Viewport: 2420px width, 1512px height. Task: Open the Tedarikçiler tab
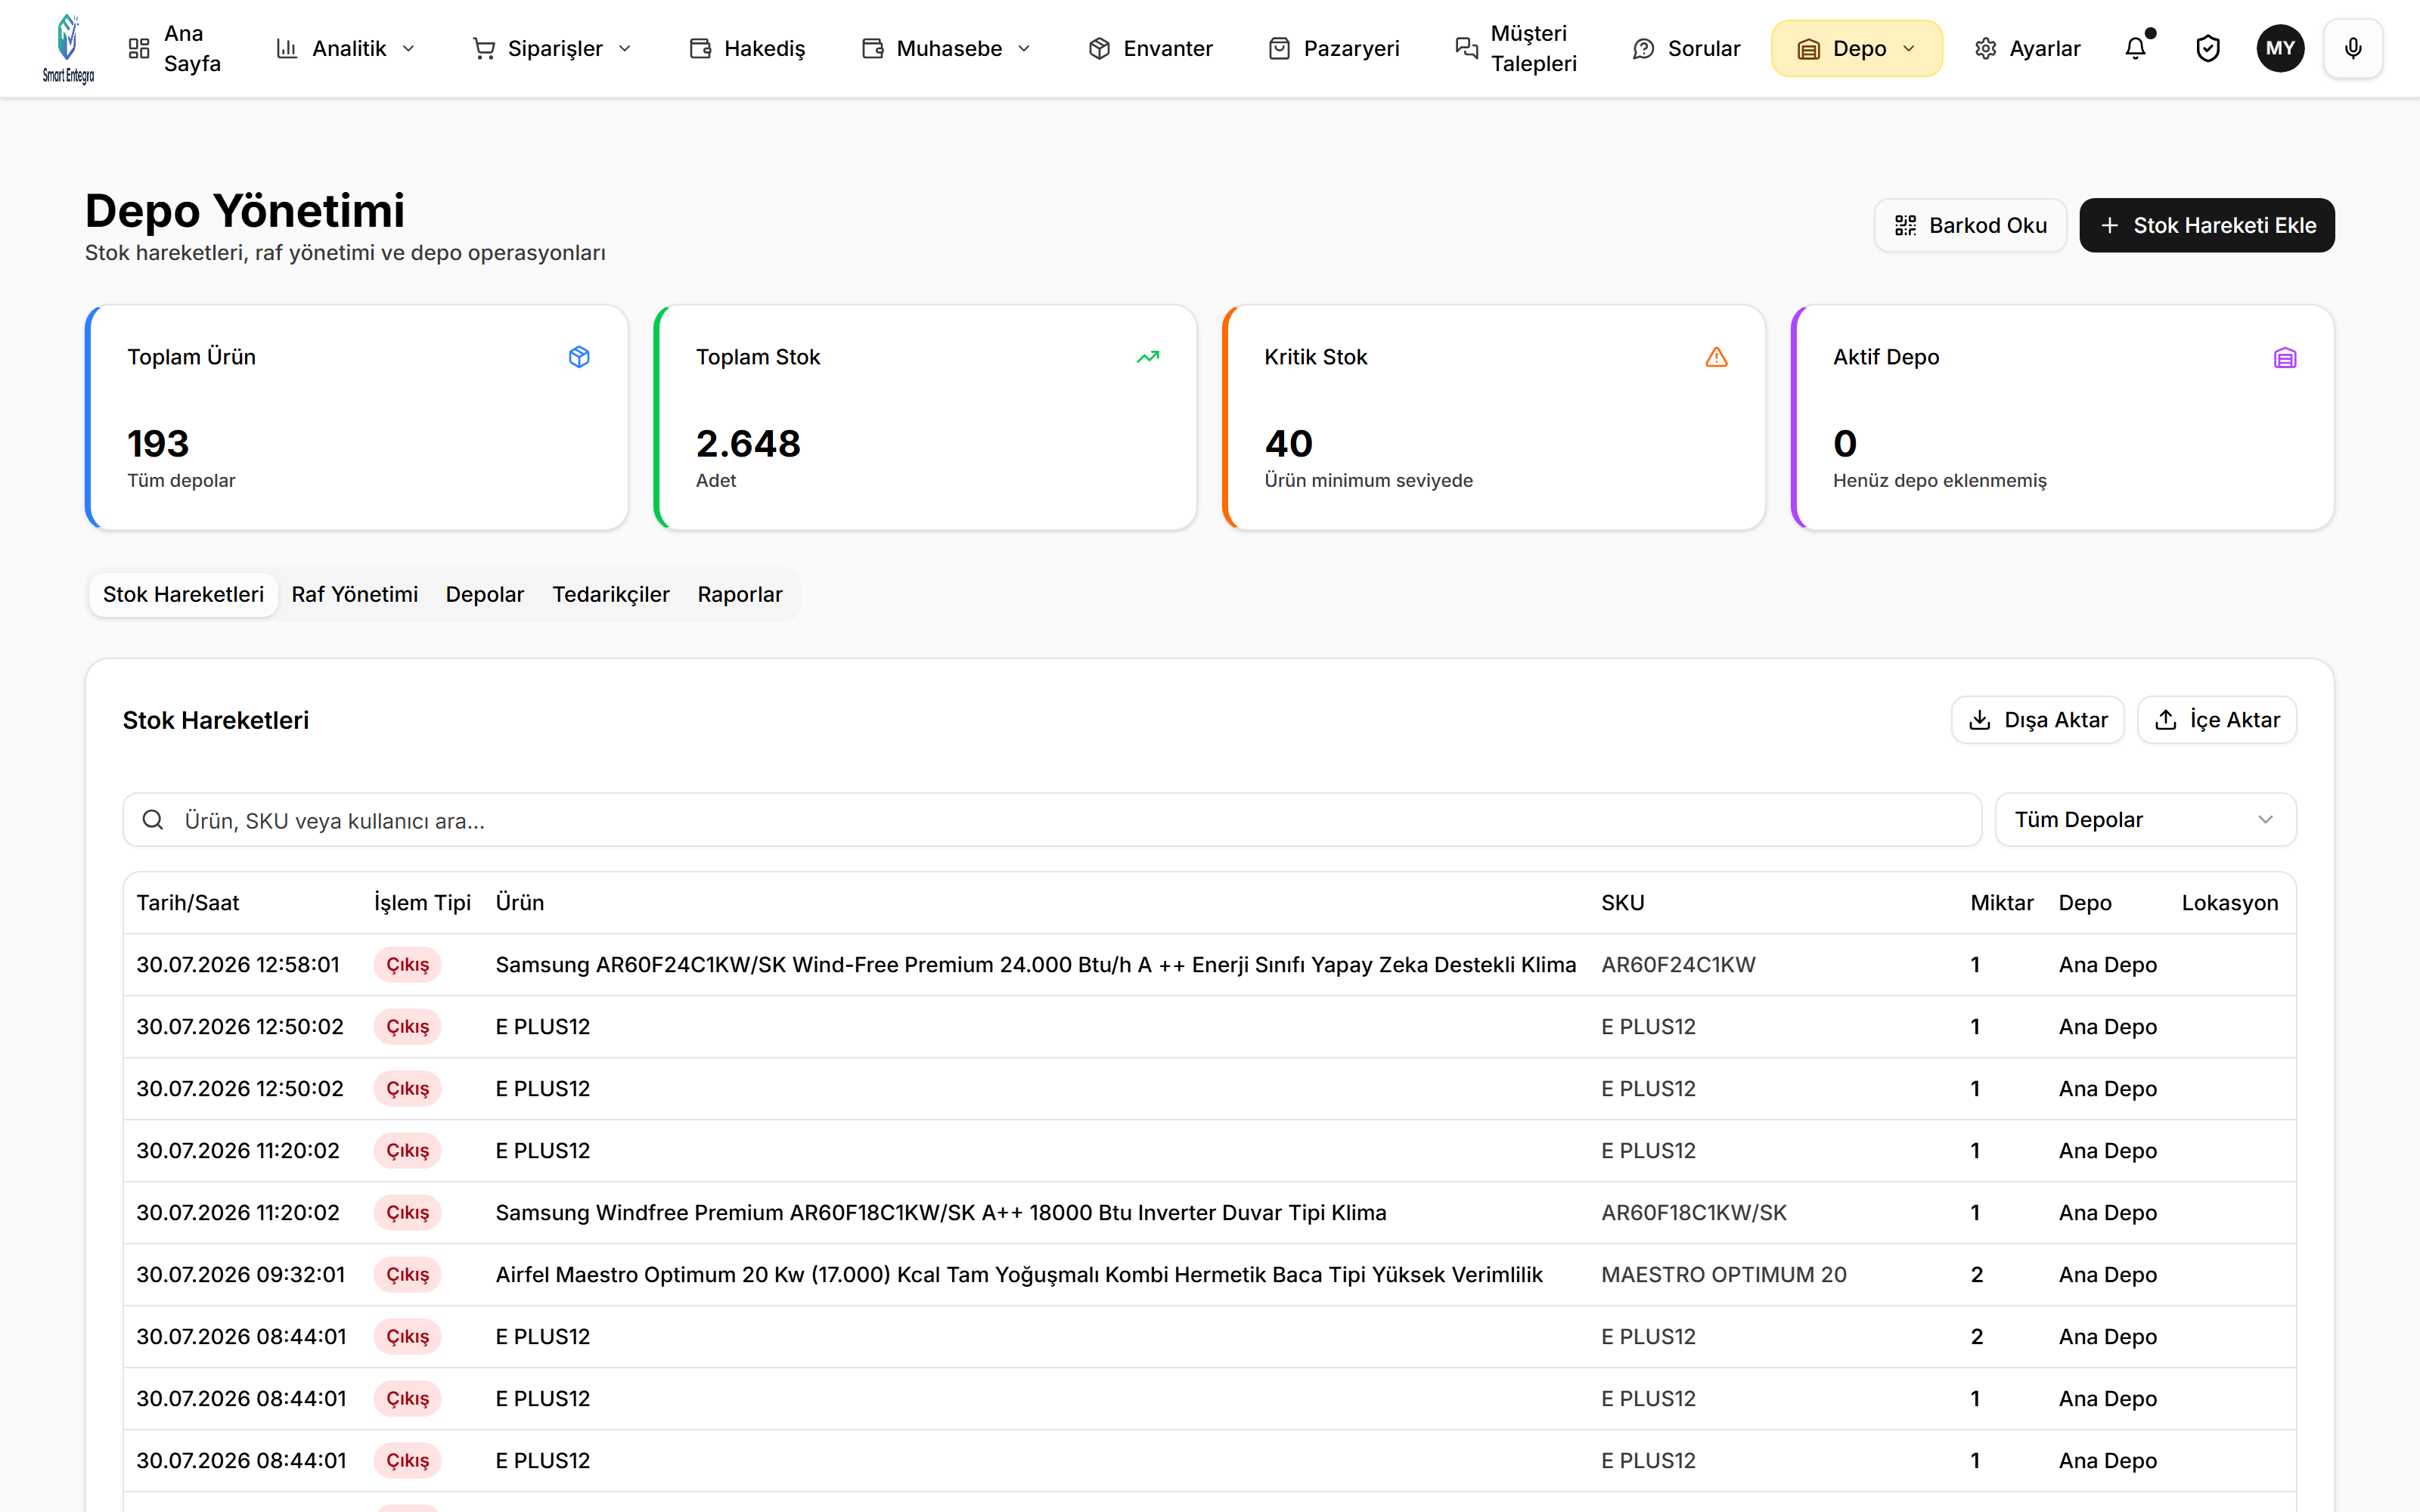tap(611, 594)
